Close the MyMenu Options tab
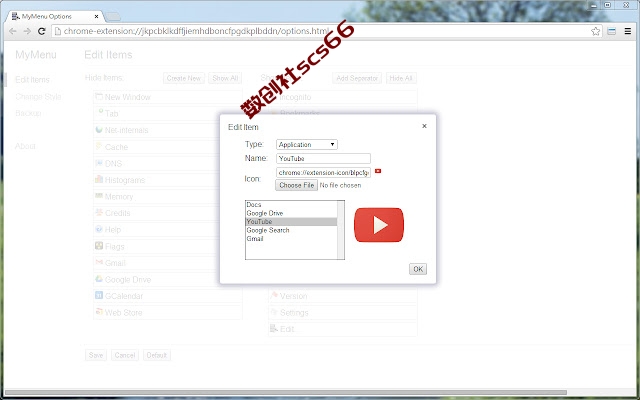The image size is (640, 400). 96,17
